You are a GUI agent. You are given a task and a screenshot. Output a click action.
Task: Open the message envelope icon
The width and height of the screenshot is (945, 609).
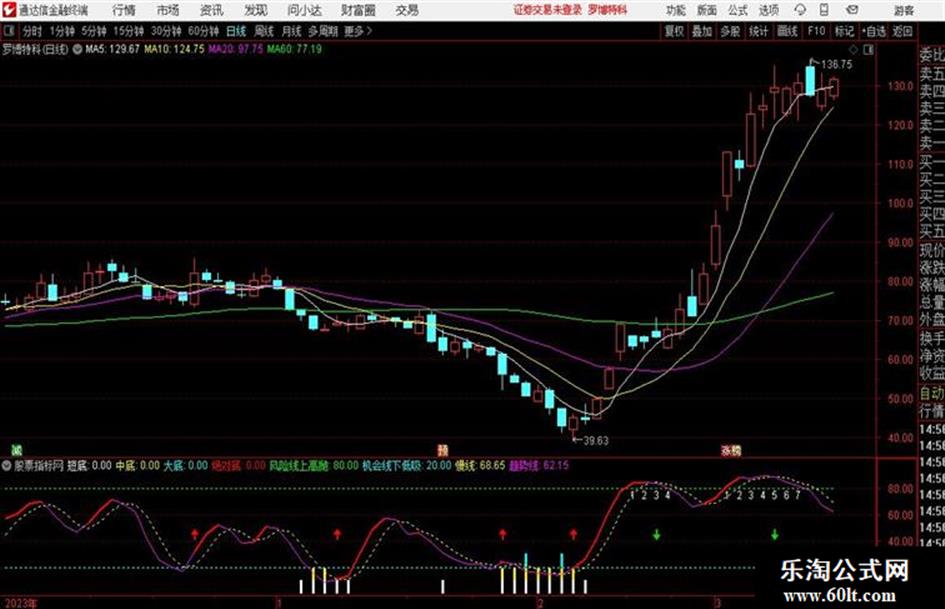click(852, 10)
